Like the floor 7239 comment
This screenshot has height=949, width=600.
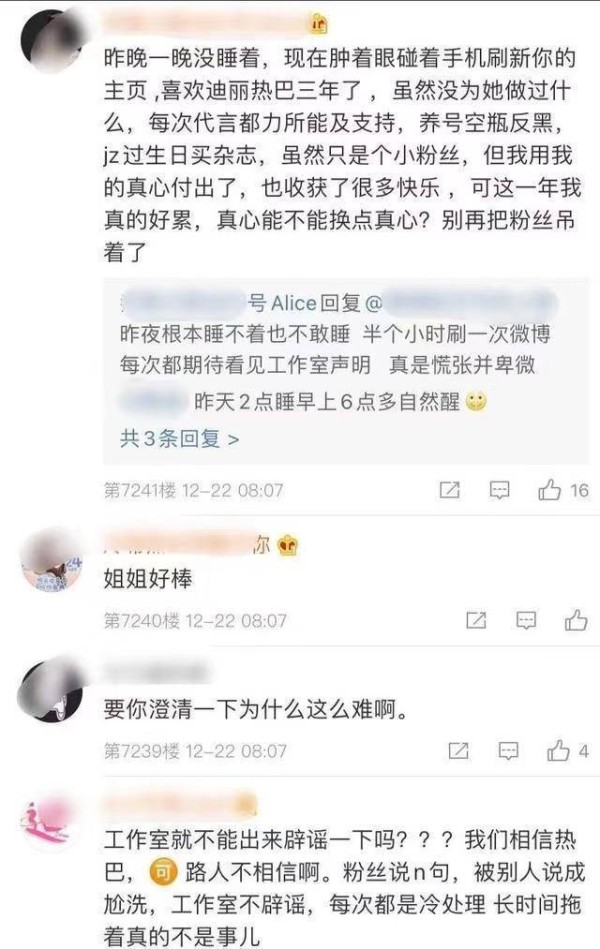(x=558, y=751)
